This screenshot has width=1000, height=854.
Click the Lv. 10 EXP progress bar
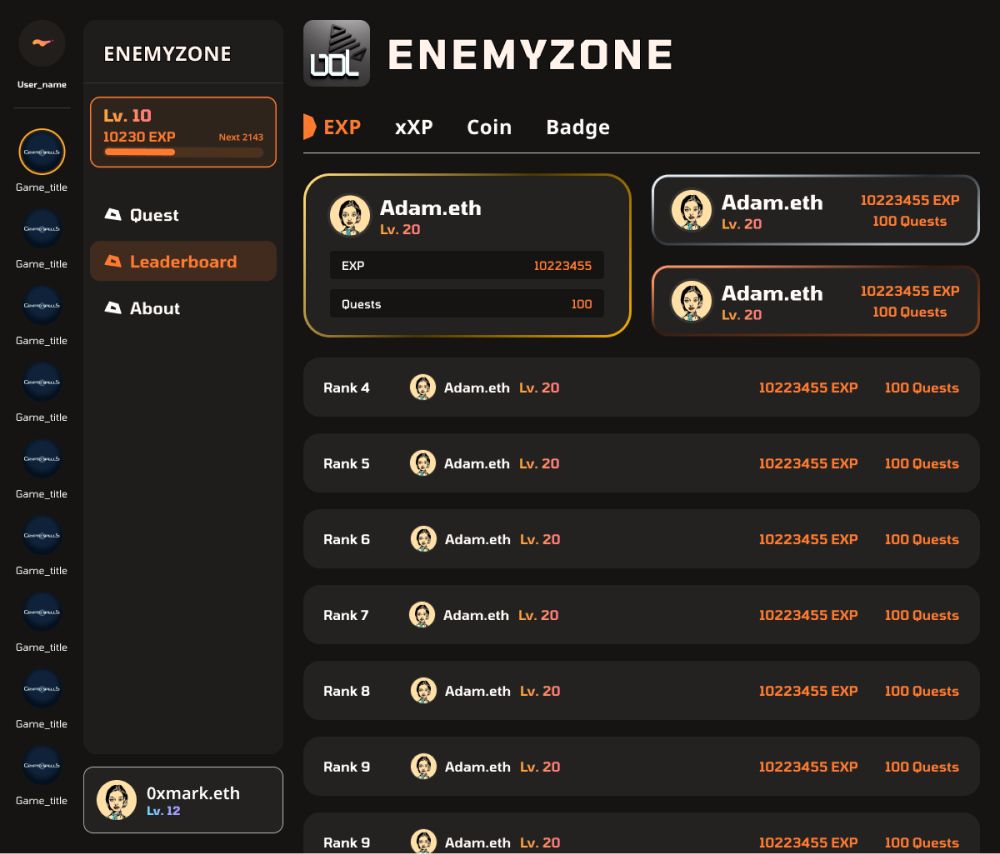click(x=183, y=152)
